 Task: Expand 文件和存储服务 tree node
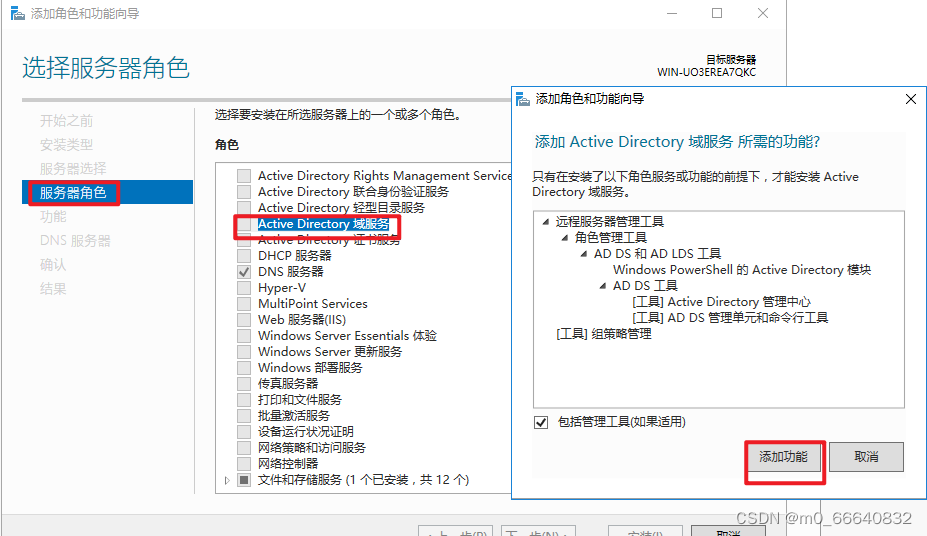tap(227, 480)
